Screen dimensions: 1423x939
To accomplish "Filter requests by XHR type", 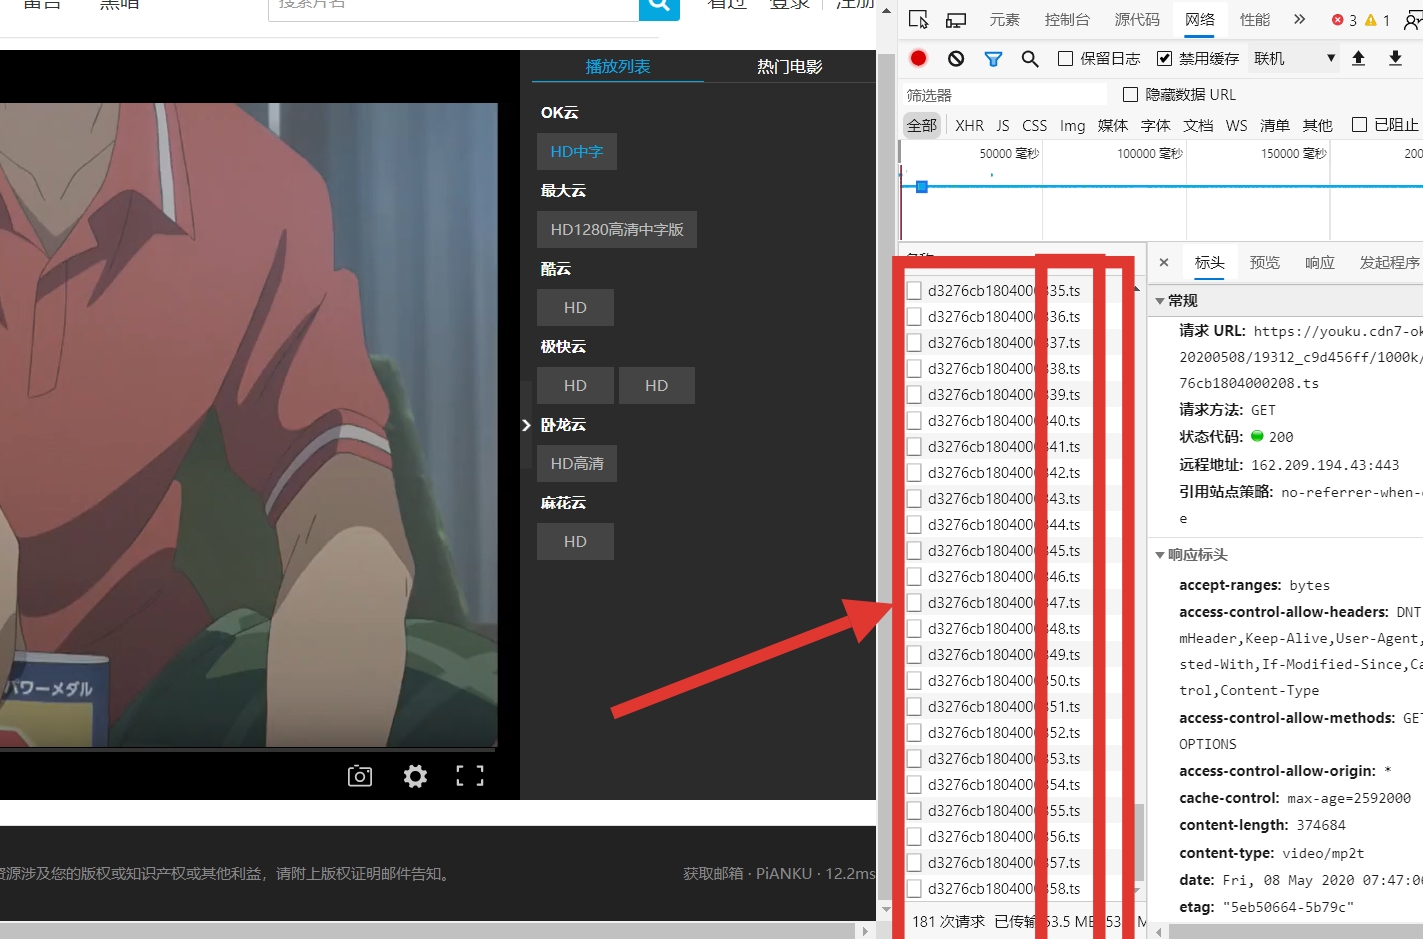I will click(x=969, y=125).
